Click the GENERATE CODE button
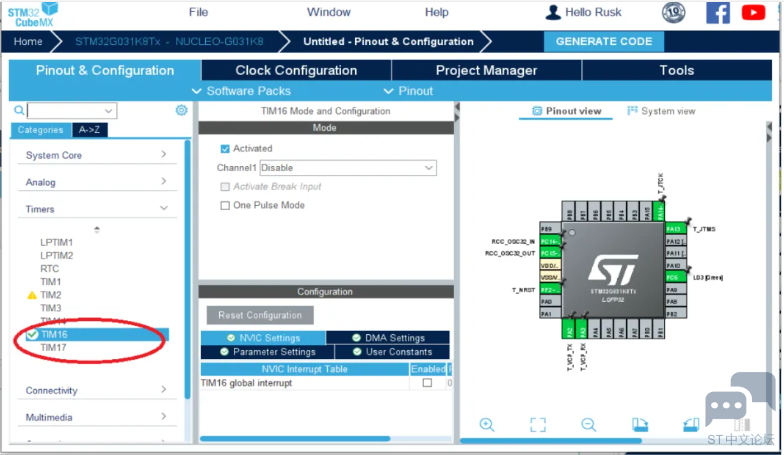 [x=604, y=42]
